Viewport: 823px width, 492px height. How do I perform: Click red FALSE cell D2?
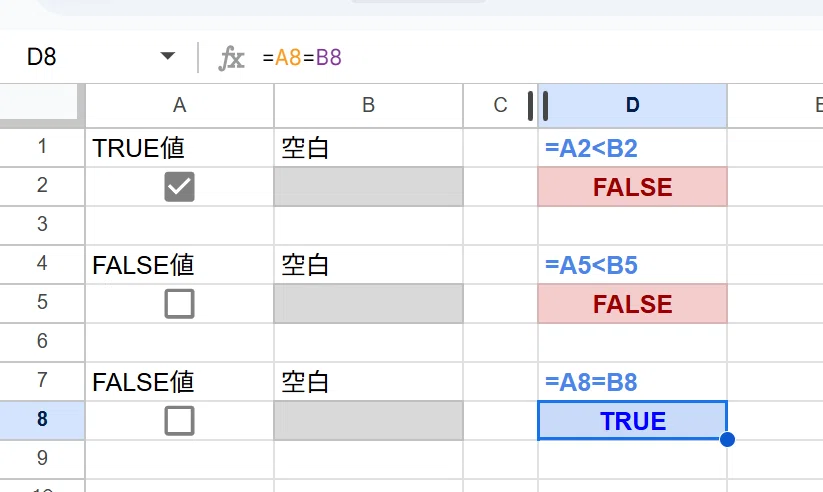tap(632, 186)
